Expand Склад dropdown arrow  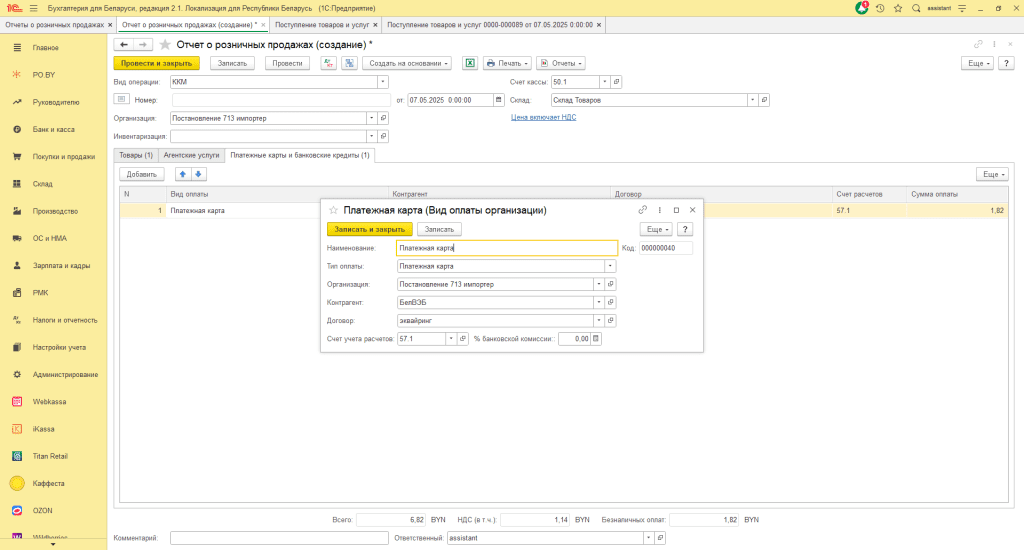[752, 100]
